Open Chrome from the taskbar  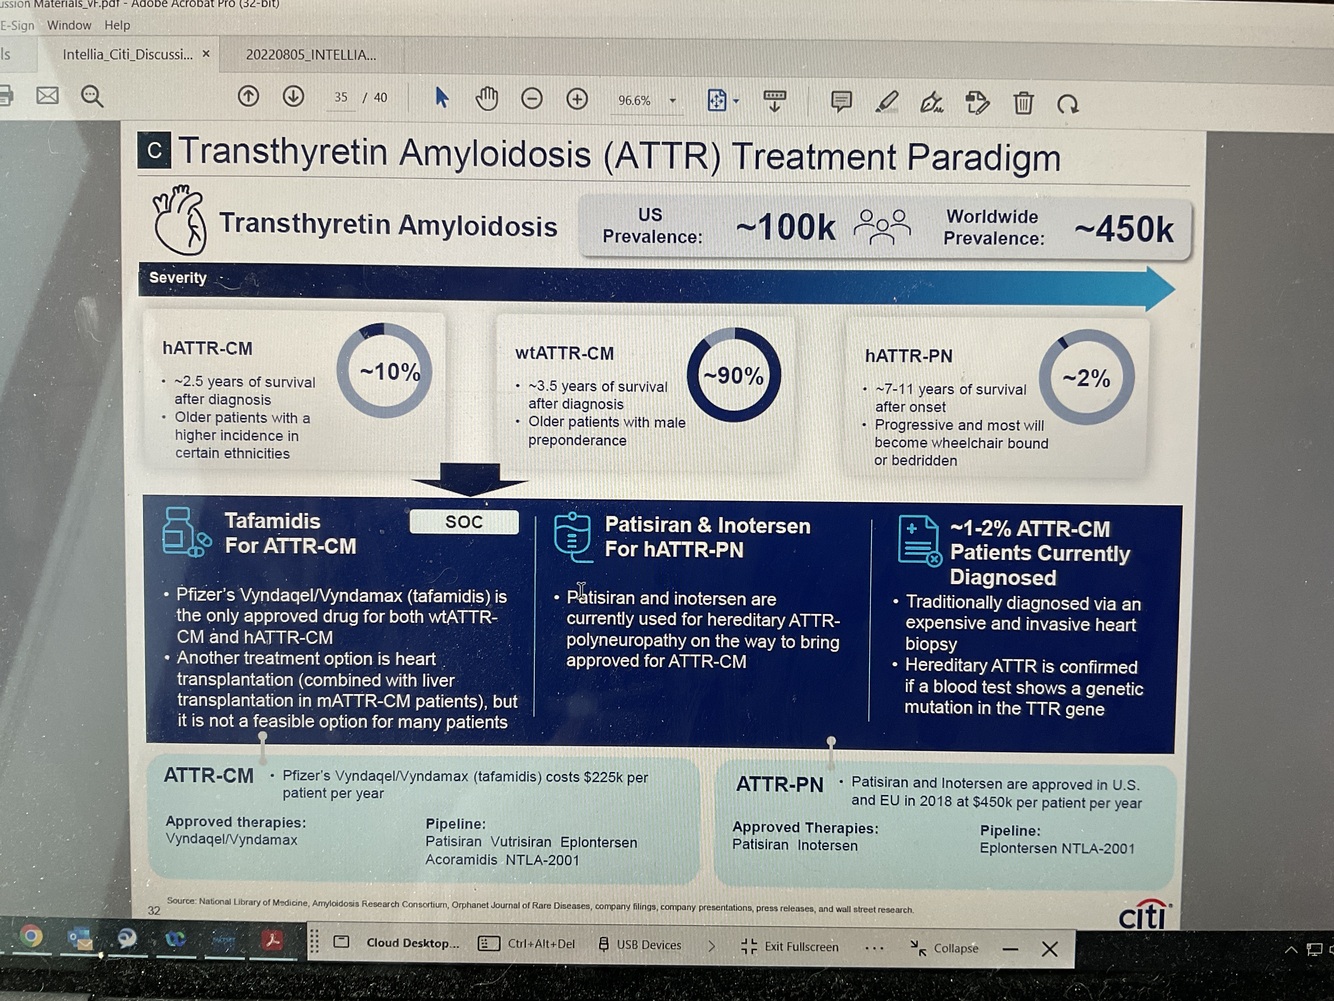(x=31, y=936)
